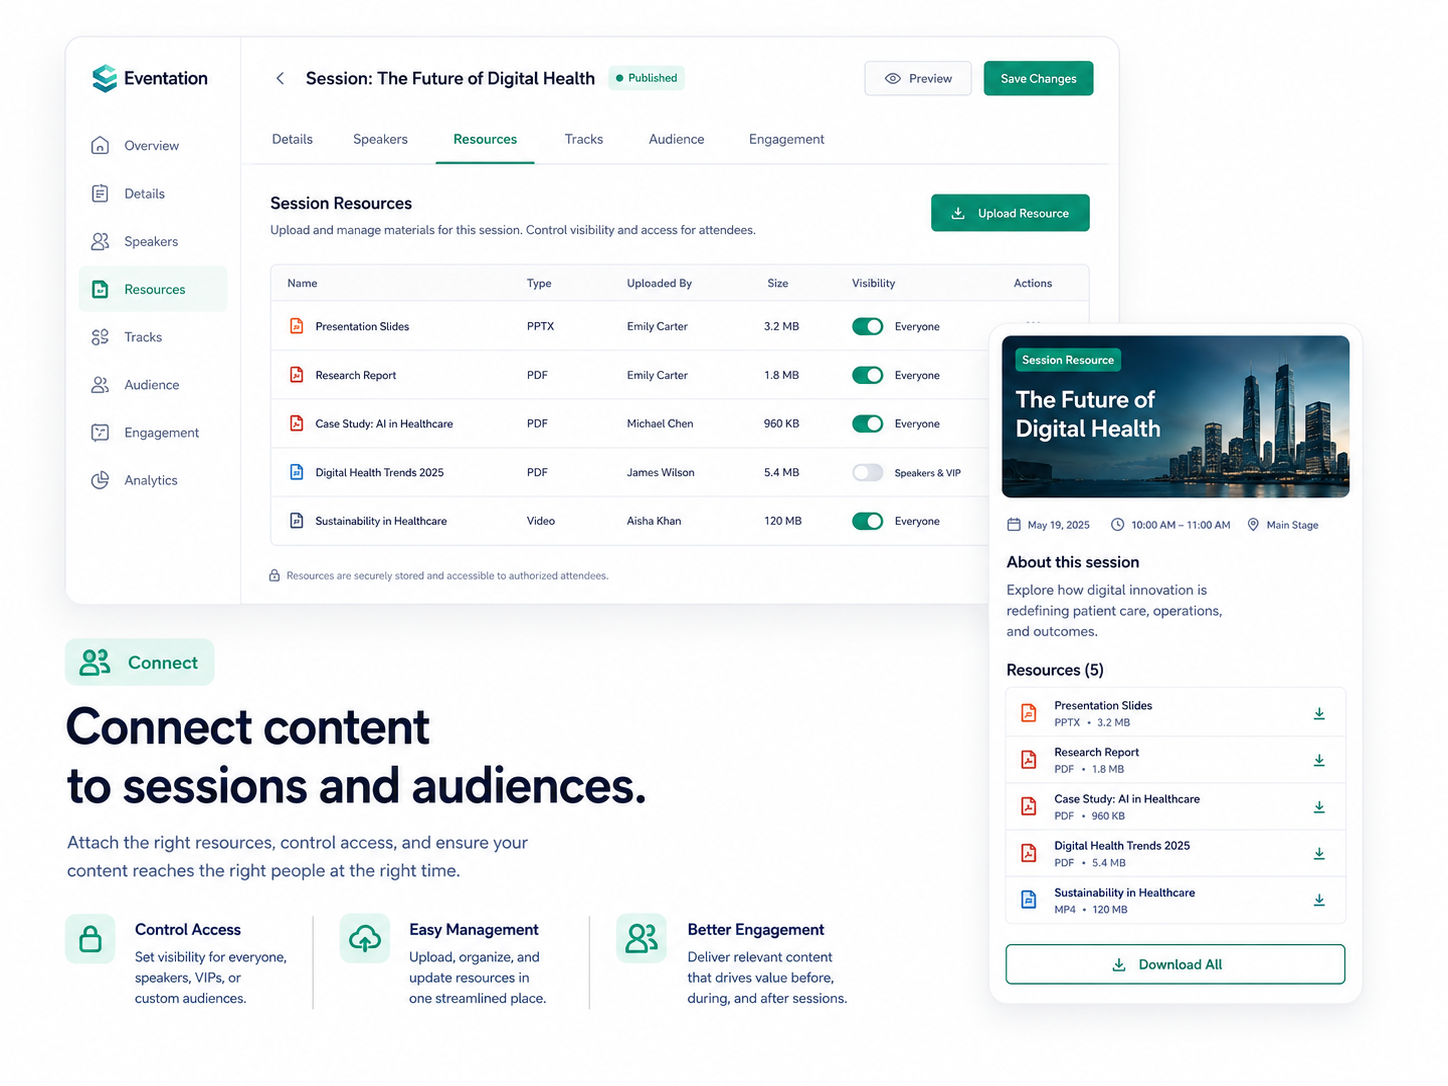Download Research Report from the session card

[x=1319, y=761]
